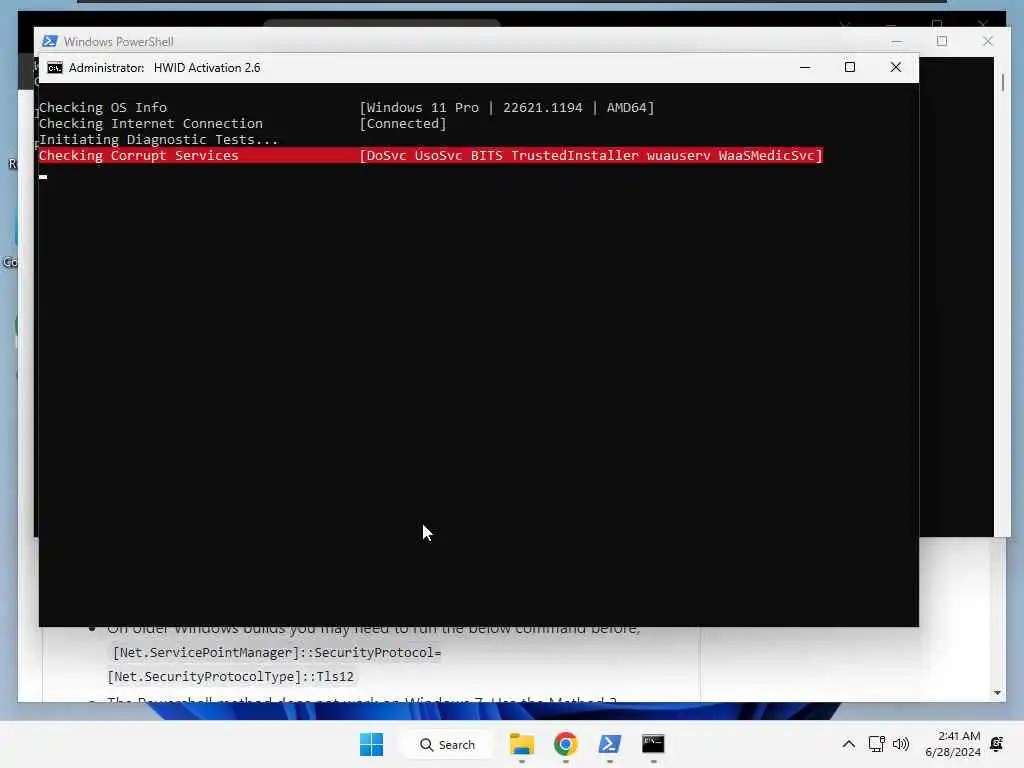
Task: Maximize the HWID Activation 2.6 window
Action: click(850, 67)
